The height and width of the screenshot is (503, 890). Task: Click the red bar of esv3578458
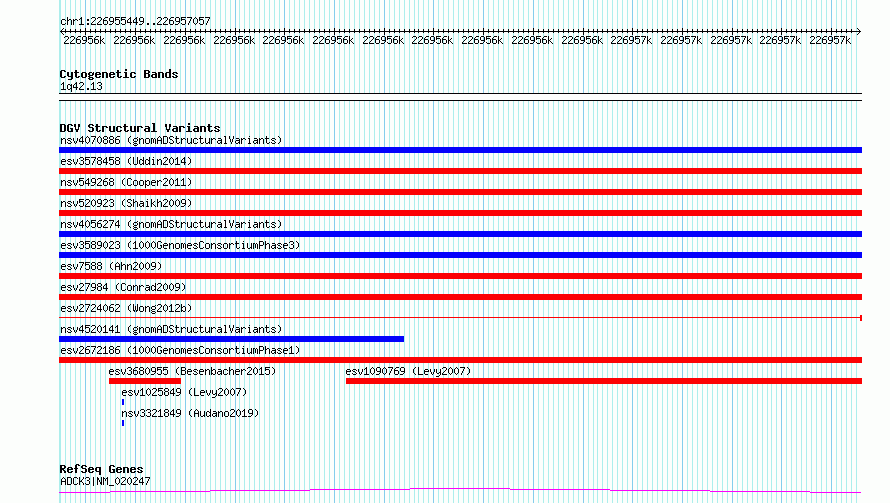pos(460,171)
